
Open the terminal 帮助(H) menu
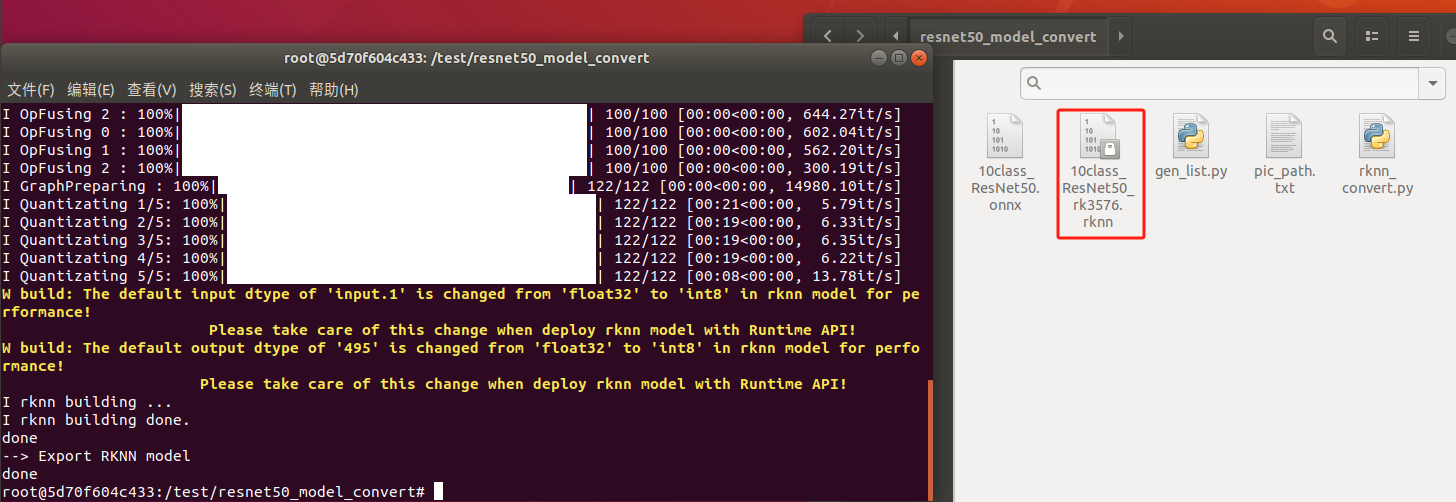334,90
